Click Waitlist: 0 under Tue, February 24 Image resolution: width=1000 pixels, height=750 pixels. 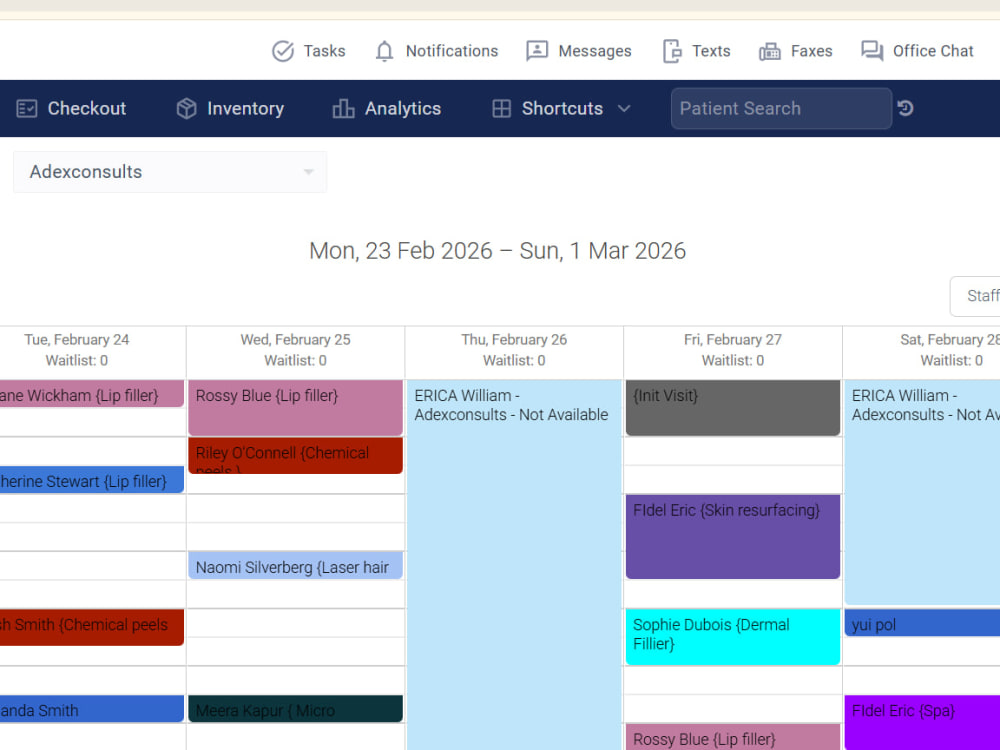[77, 361]
